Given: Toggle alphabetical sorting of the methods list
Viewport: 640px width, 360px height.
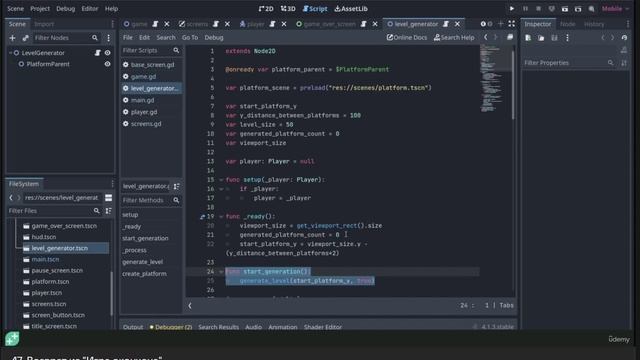Looking at the screenshot, I should 176,187.
